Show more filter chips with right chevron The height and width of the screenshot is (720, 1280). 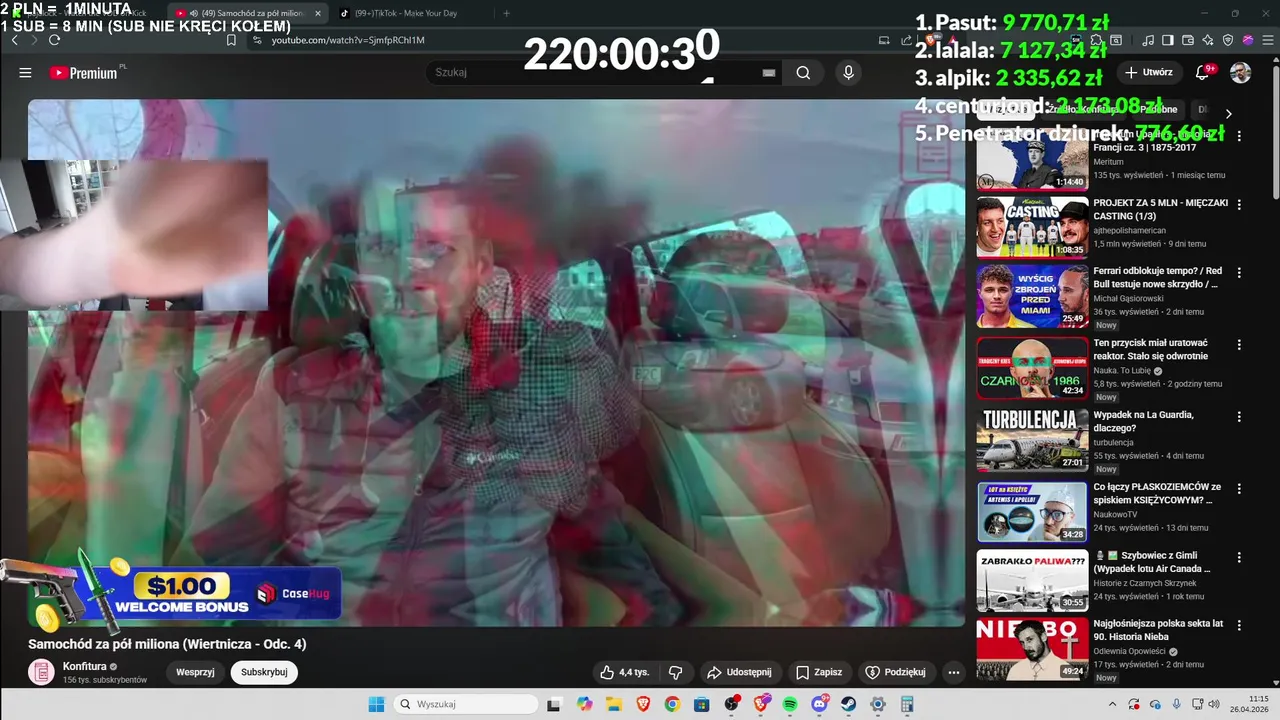1229,114
